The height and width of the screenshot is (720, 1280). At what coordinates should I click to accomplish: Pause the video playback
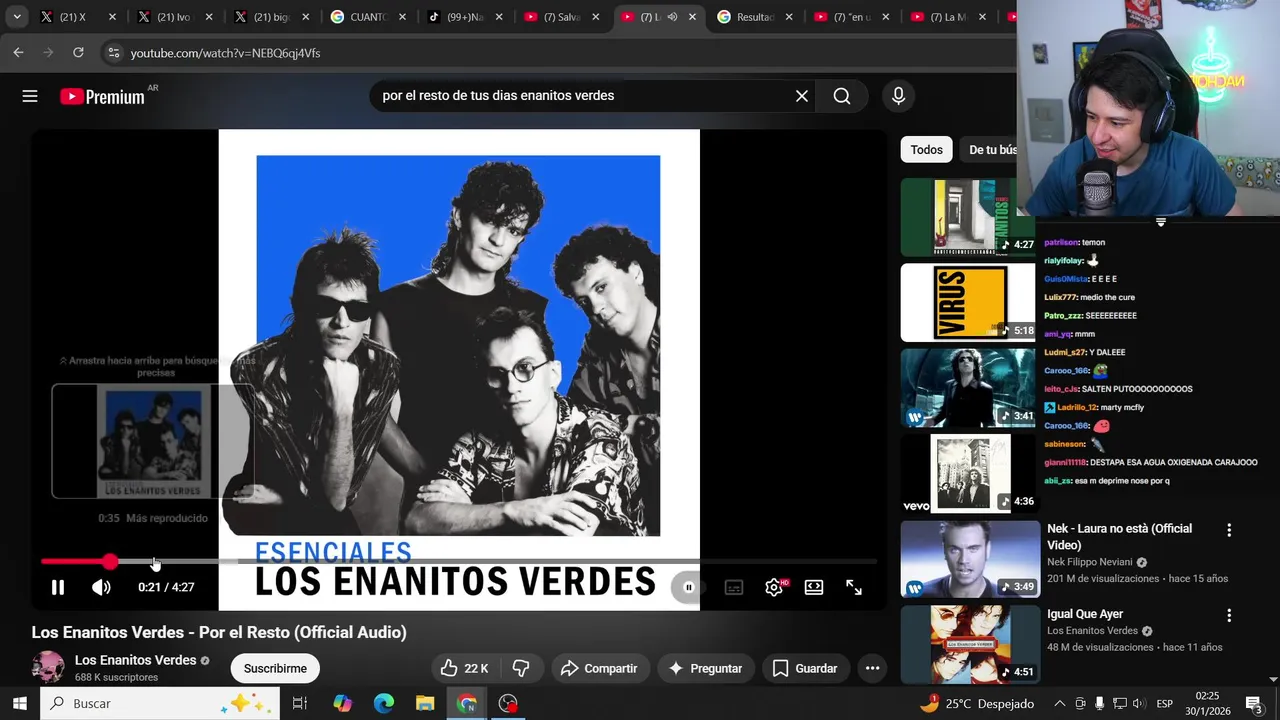58,587
